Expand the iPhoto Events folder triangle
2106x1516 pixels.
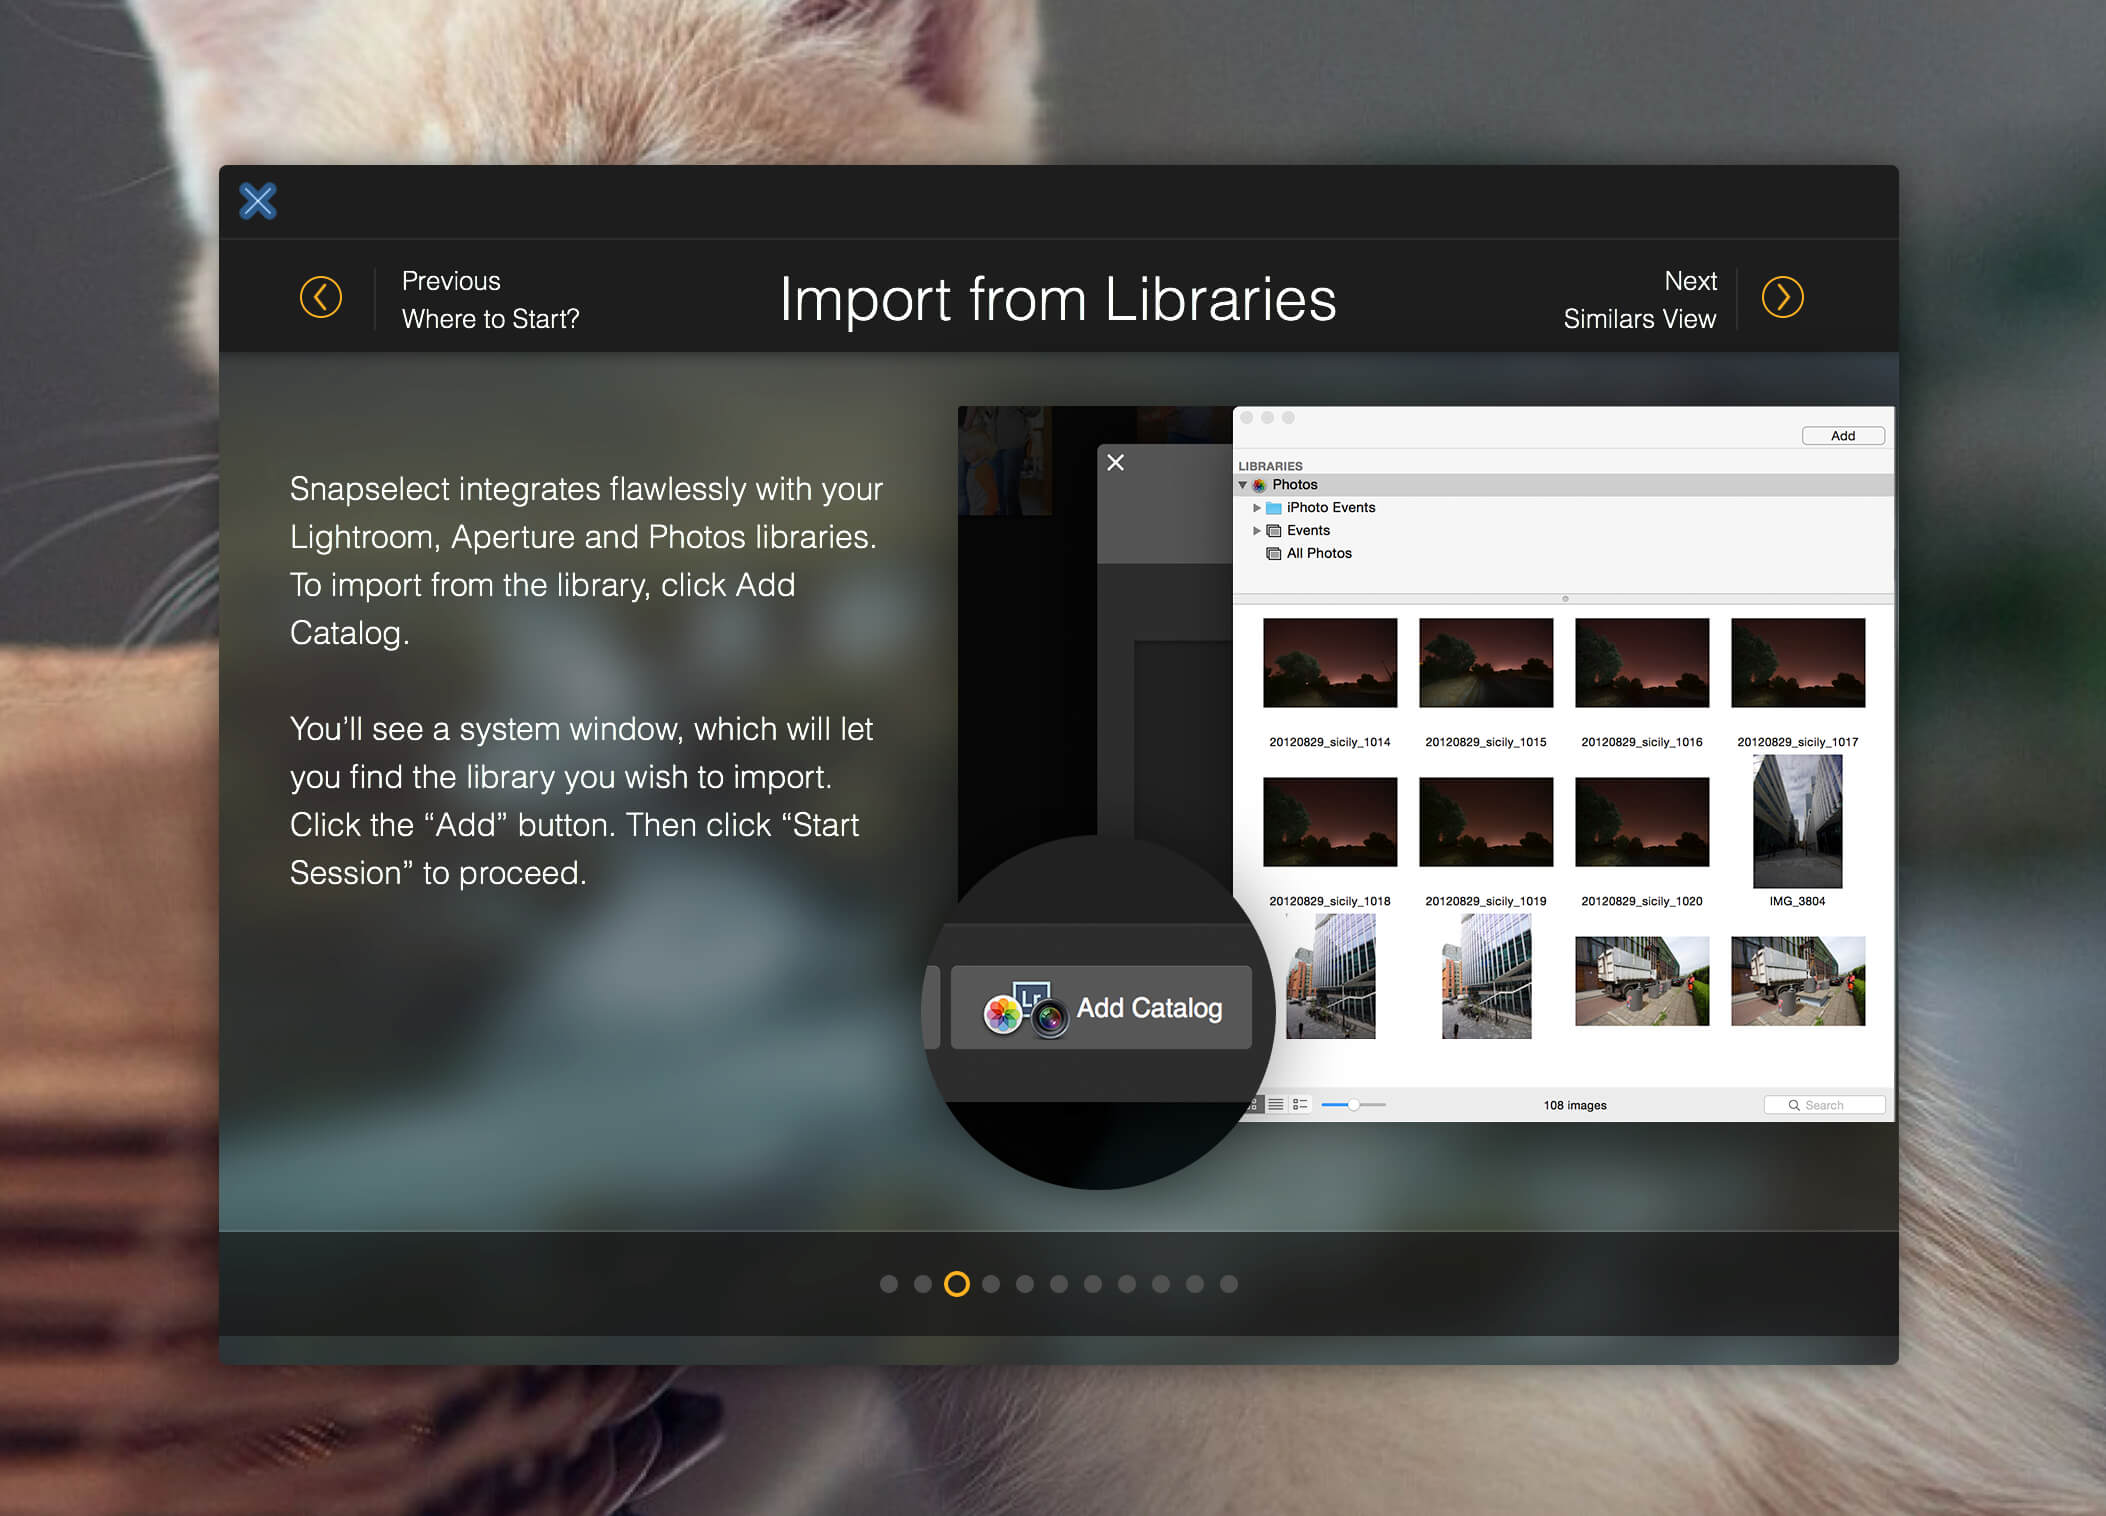[x=1257, y=508]
